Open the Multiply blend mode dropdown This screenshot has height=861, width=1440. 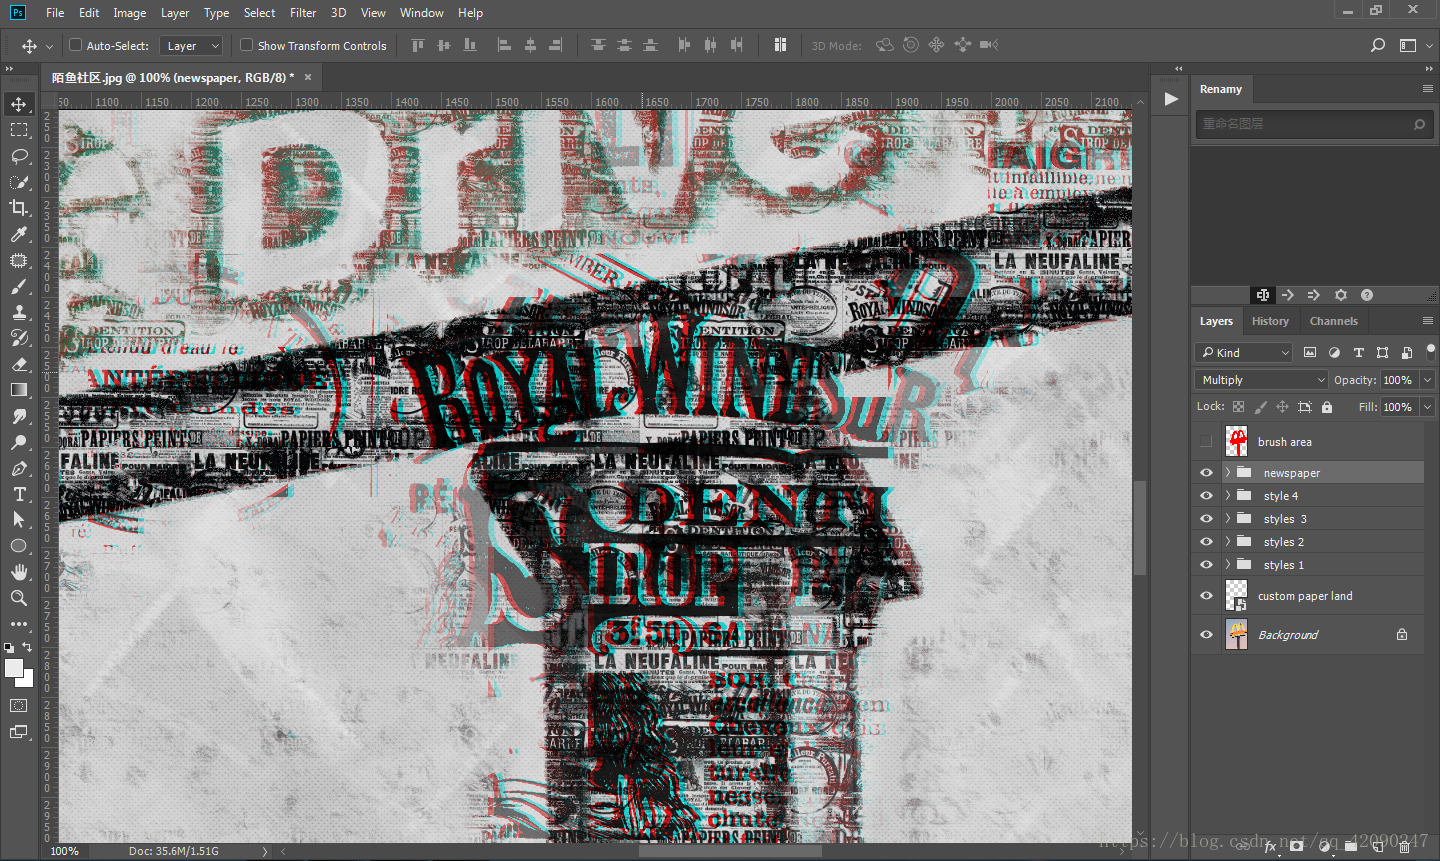click(1261, 380)
